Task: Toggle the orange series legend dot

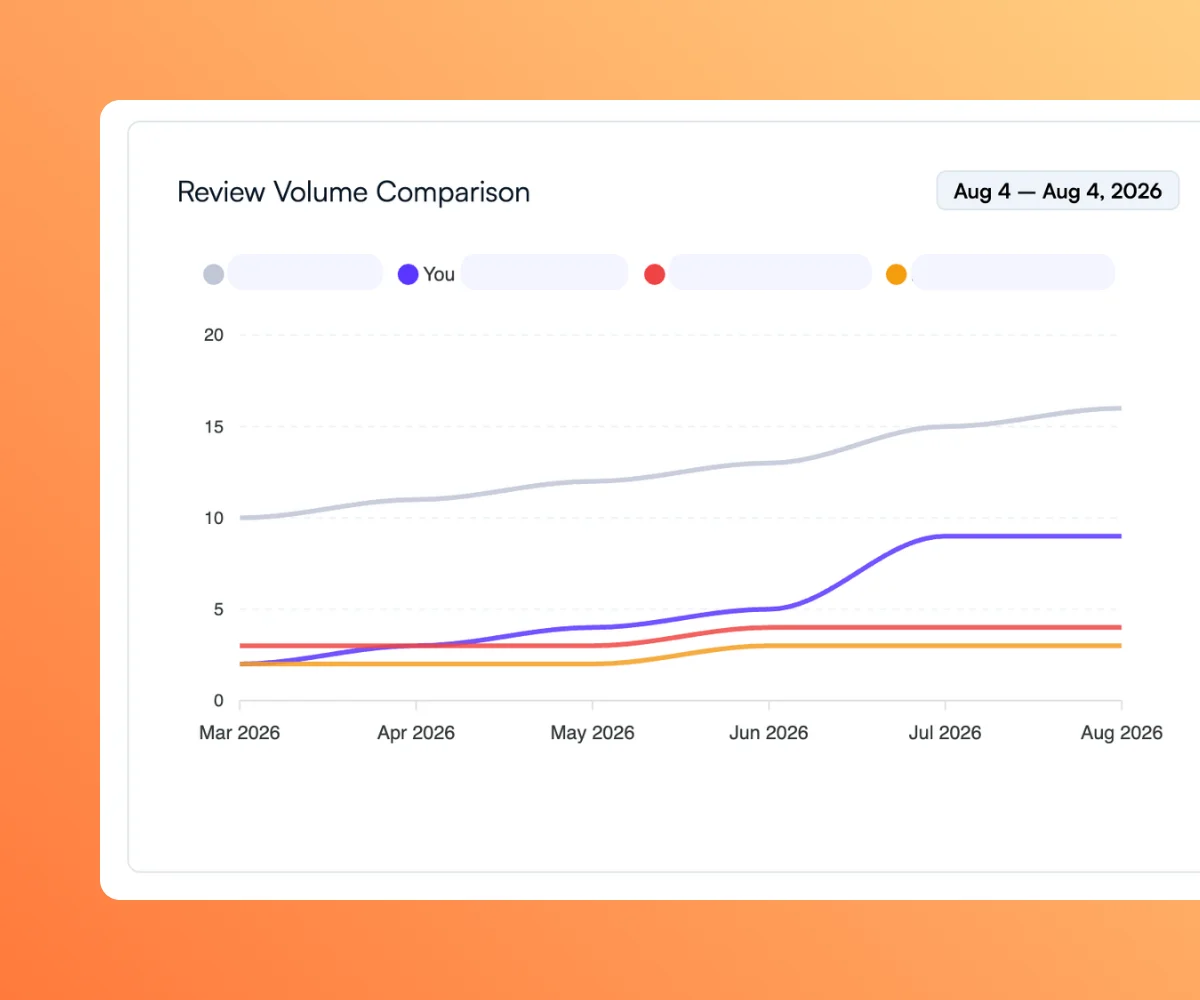Action: tap(897, 274)
